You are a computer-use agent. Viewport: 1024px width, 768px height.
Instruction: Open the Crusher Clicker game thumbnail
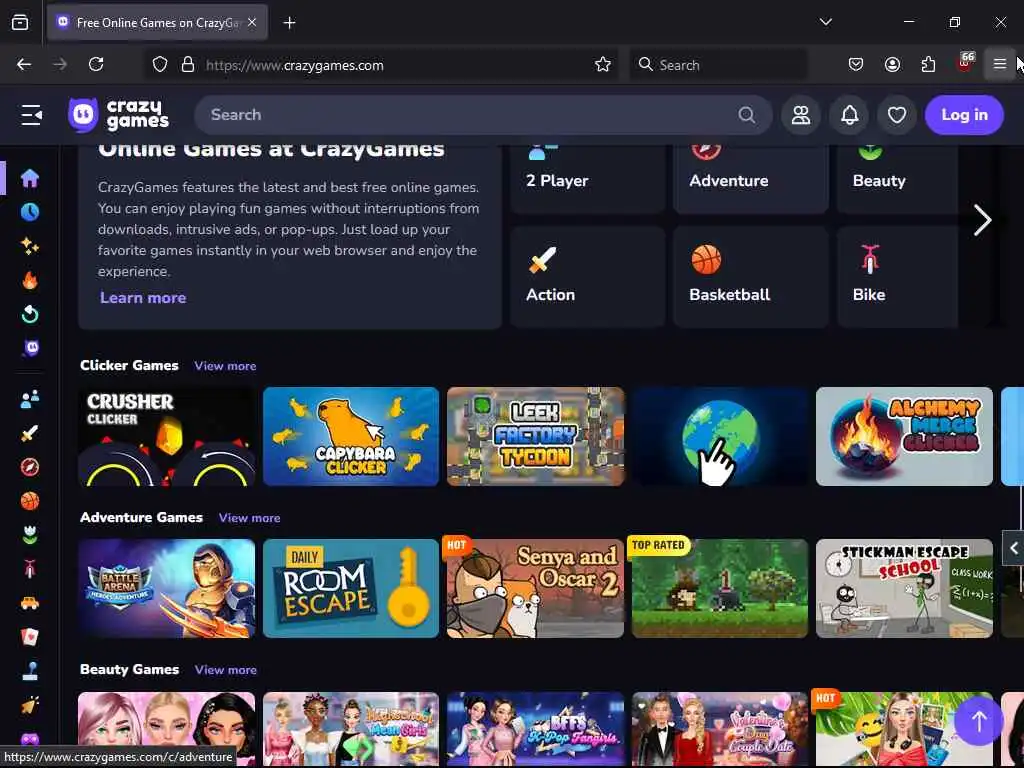[x=167, y=436]
